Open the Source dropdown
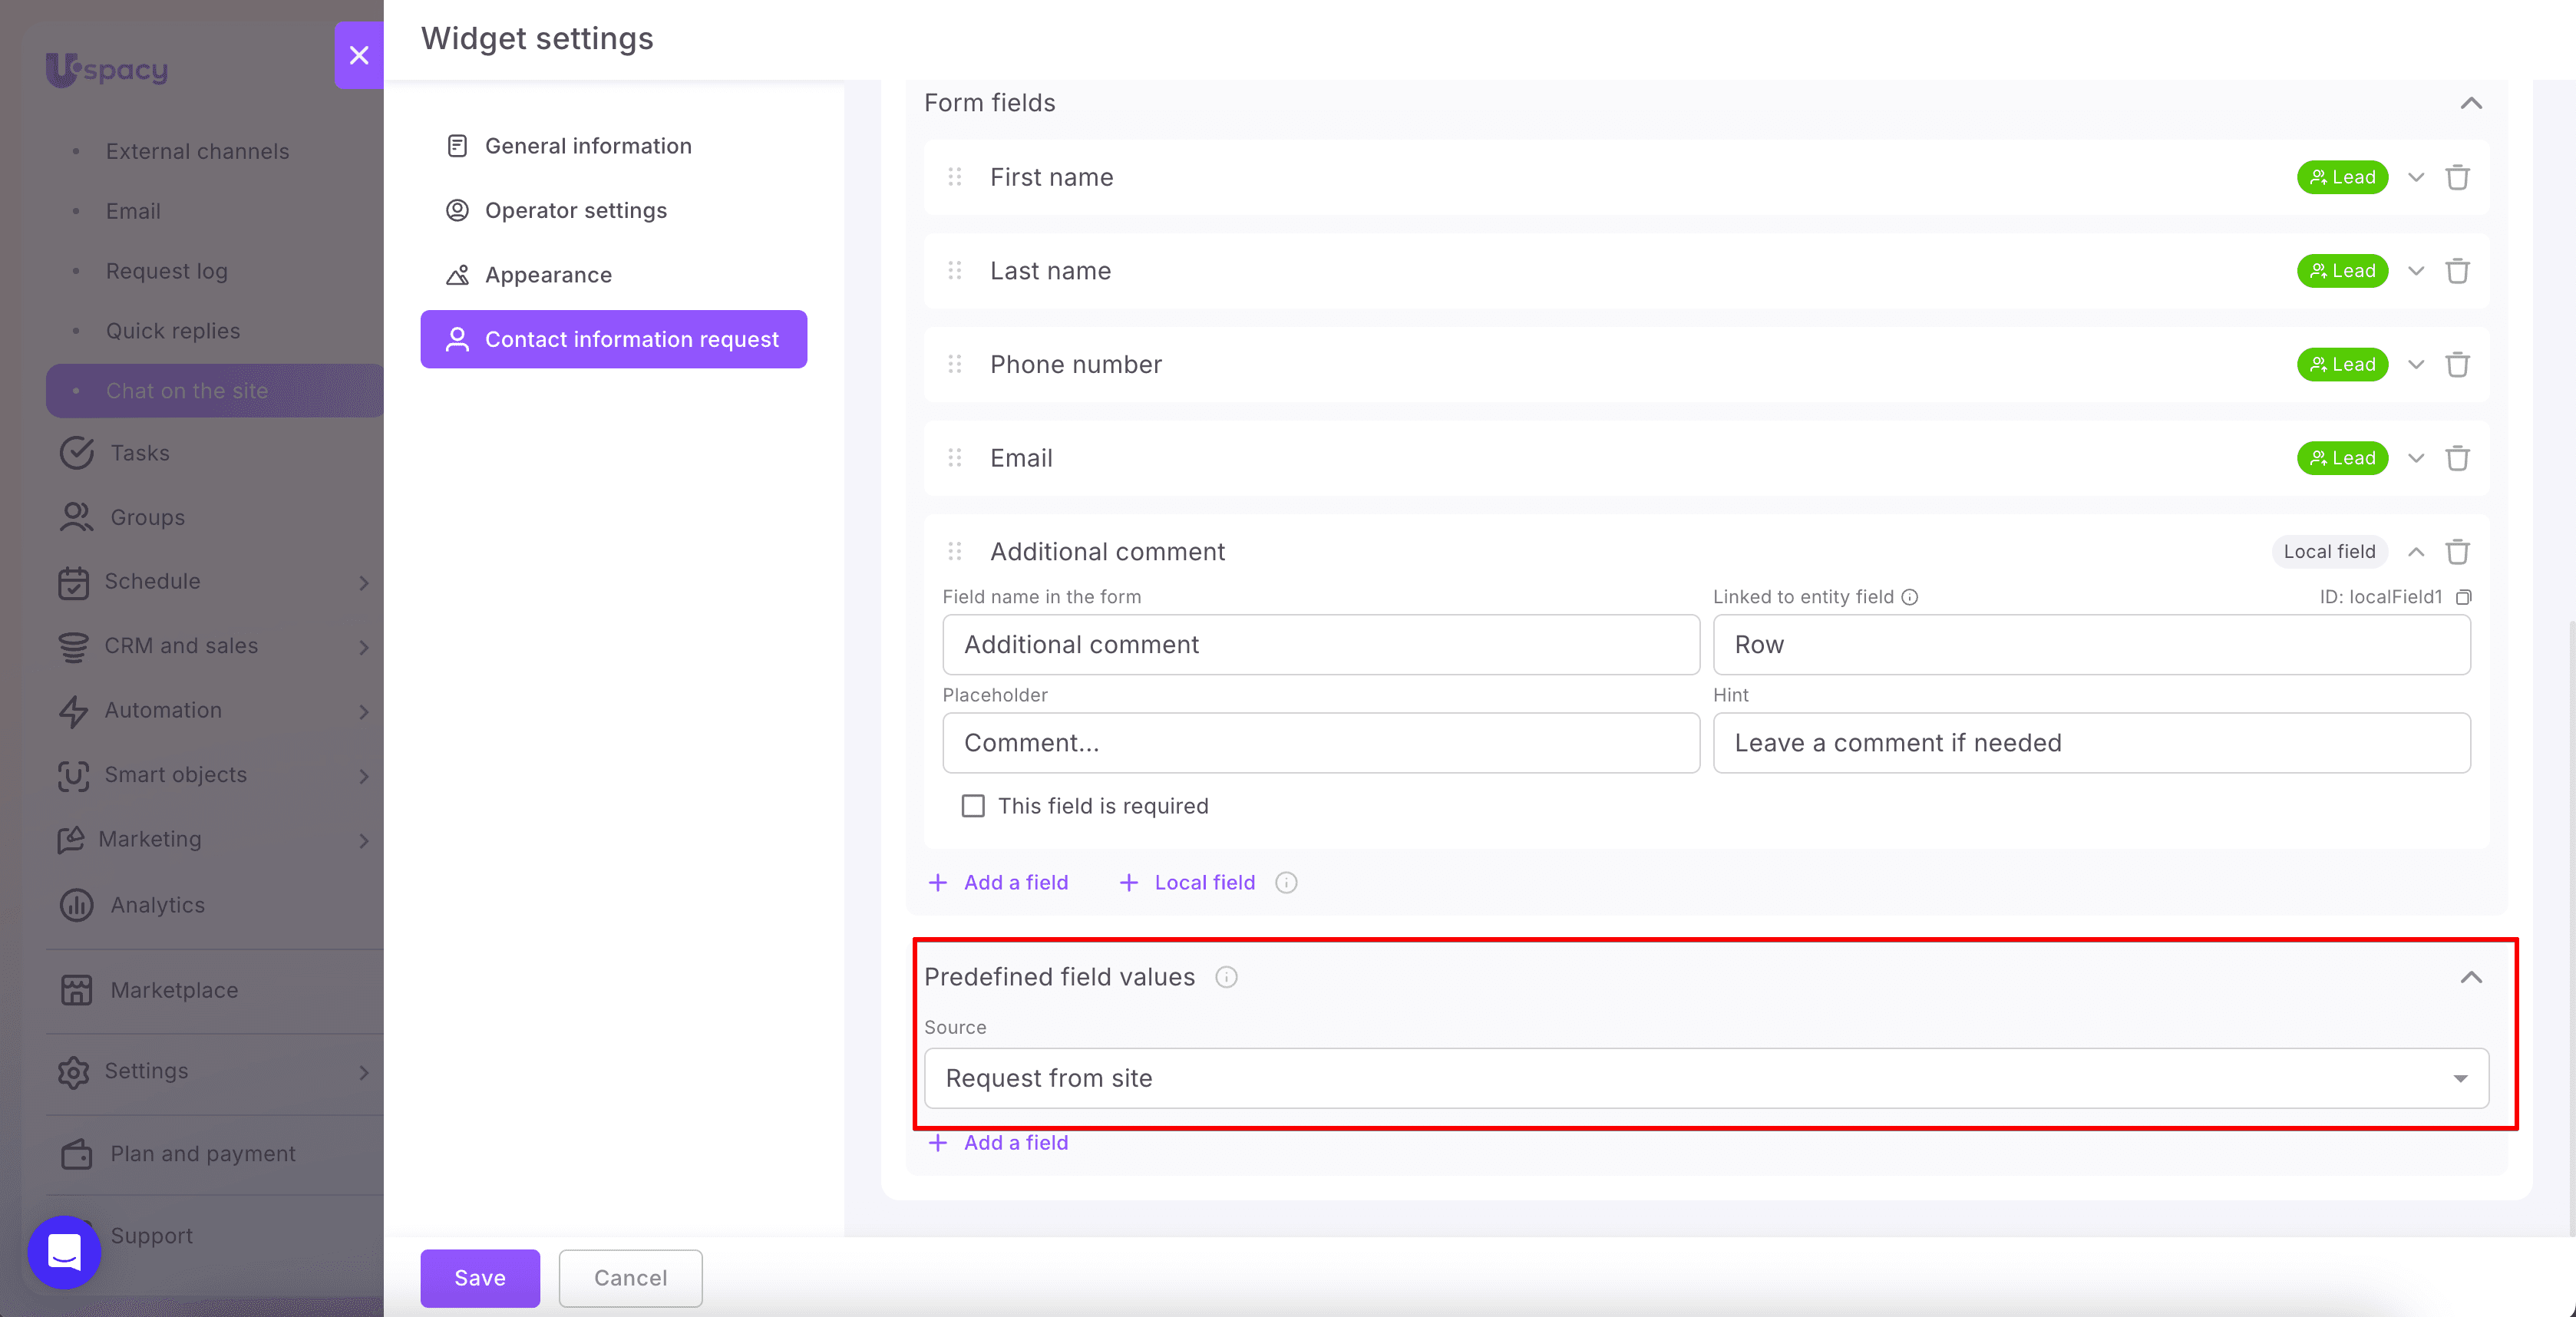The height and width of the screenshot is (1317, 2576). click(x=1706, y=1078)
